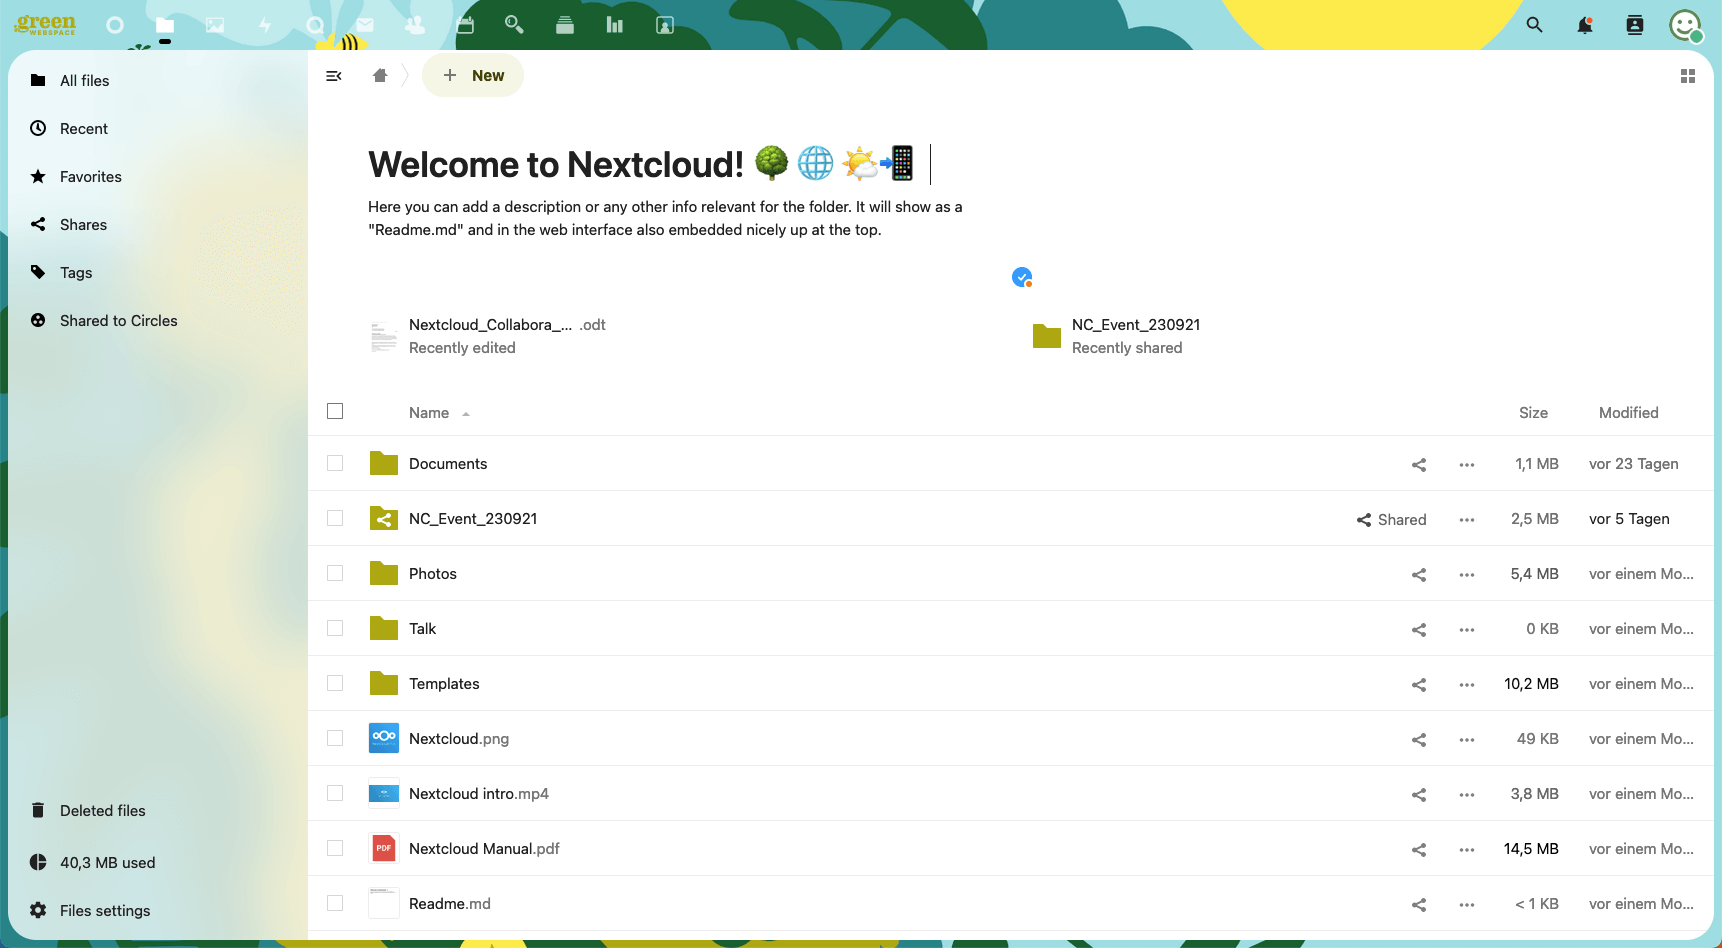The height and width of the screenshot is (948, 1722).
Task: Open the user avatar settings menu
Action: pyautogui.click(x=1686, y=25)
